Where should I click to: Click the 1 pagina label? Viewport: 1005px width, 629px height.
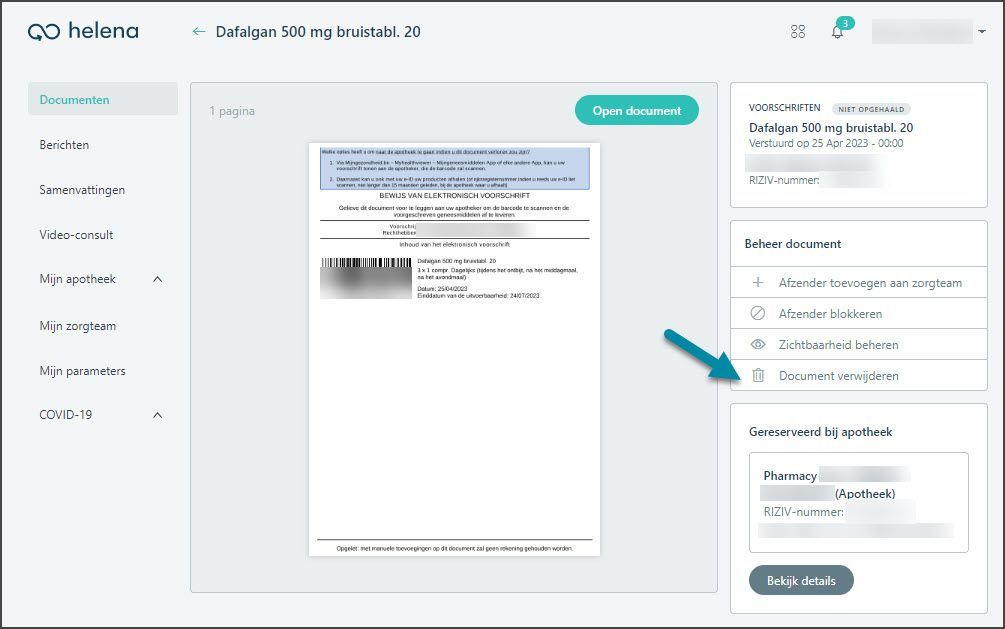pyautogui.click(x=232, y=111)
